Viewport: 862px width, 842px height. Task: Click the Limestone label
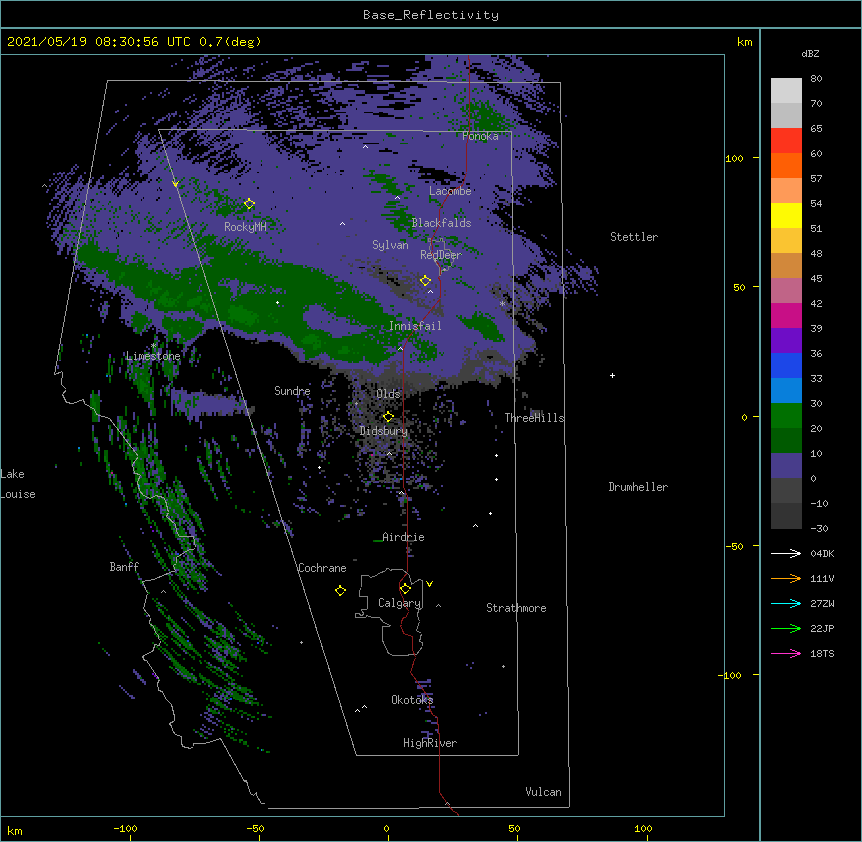pos(153,356)
